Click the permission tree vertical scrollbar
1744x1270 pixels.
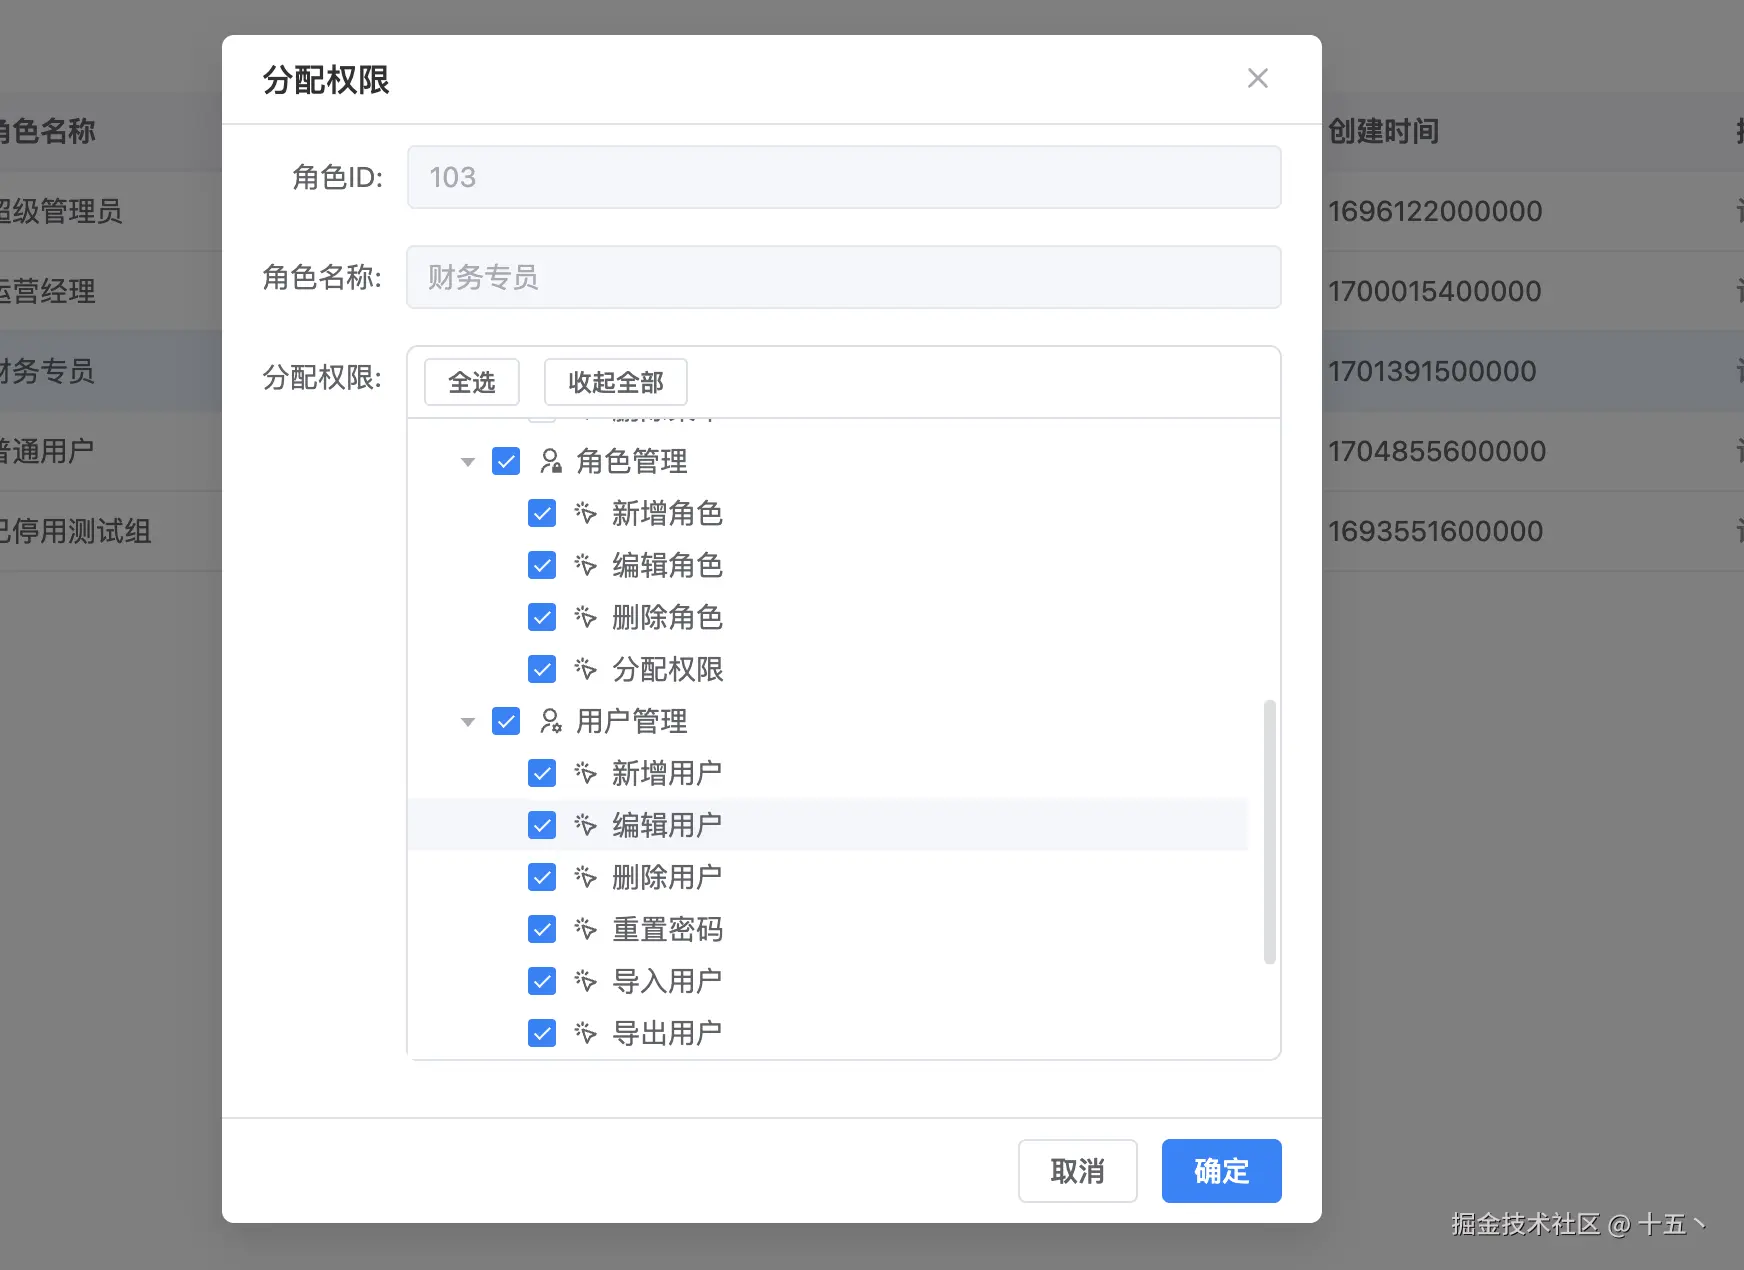click(x=1270, y=832)
